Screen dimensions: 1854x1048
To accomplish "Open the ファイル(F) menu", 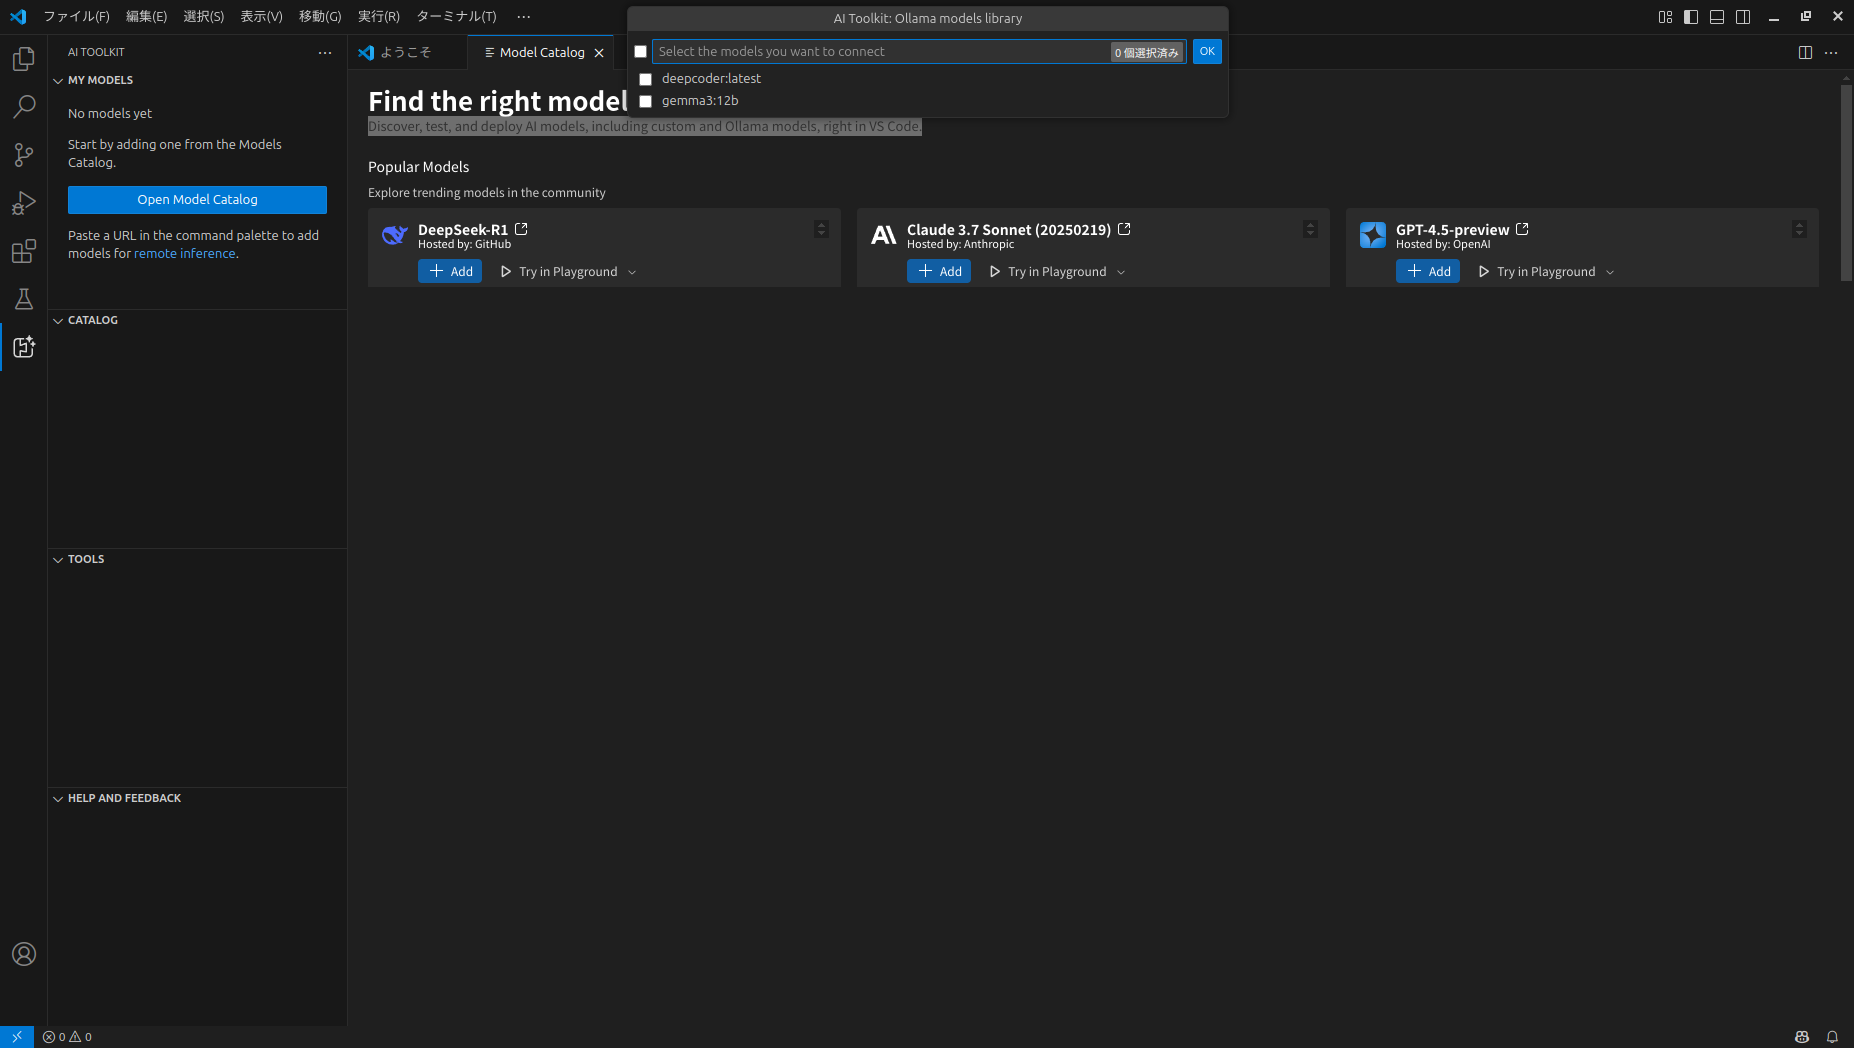I will click(76, 17).
